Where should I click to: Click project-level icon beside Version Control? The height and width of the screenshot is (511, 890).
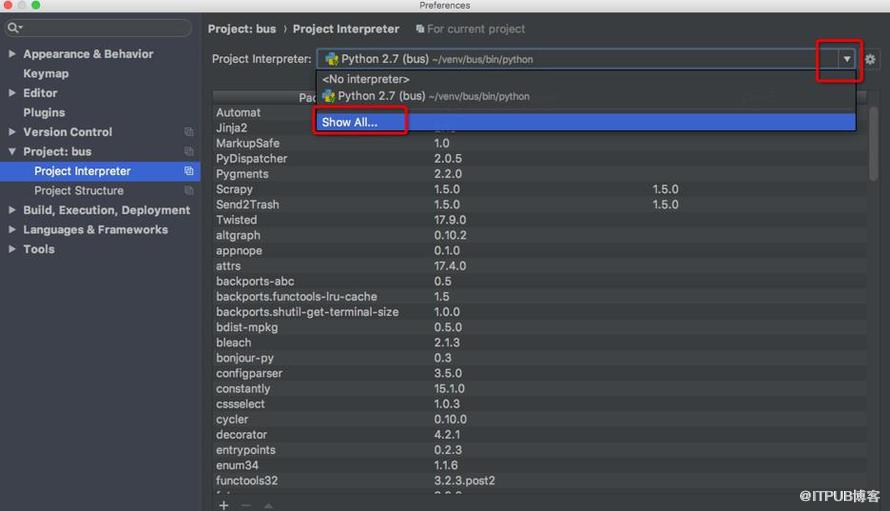189,132
